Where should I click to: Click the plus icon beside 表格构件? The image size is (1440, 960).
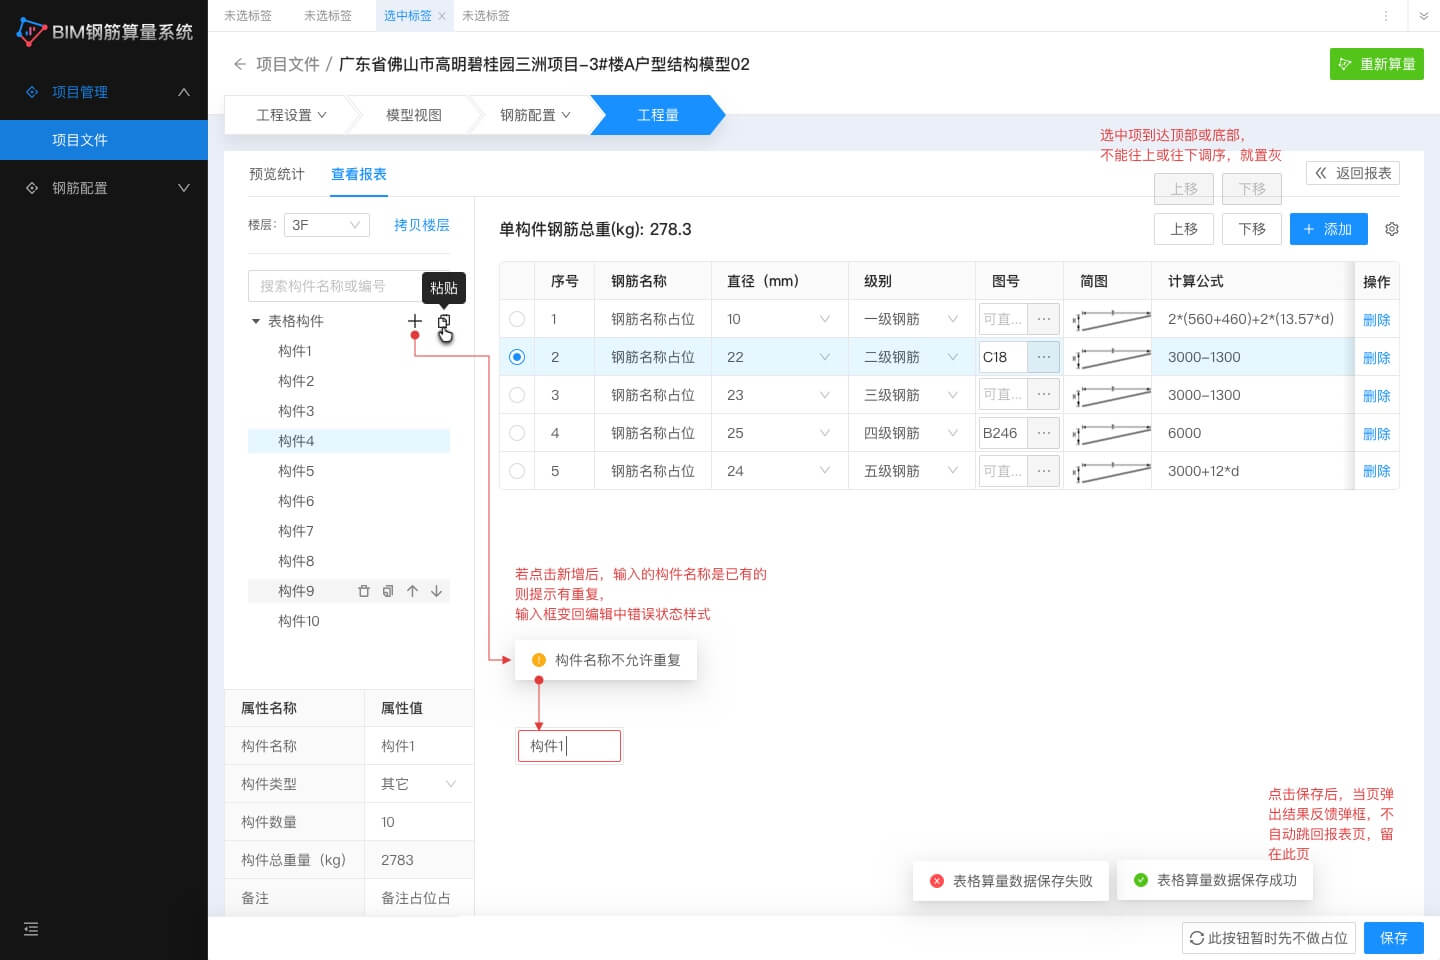tap(415, 321)
